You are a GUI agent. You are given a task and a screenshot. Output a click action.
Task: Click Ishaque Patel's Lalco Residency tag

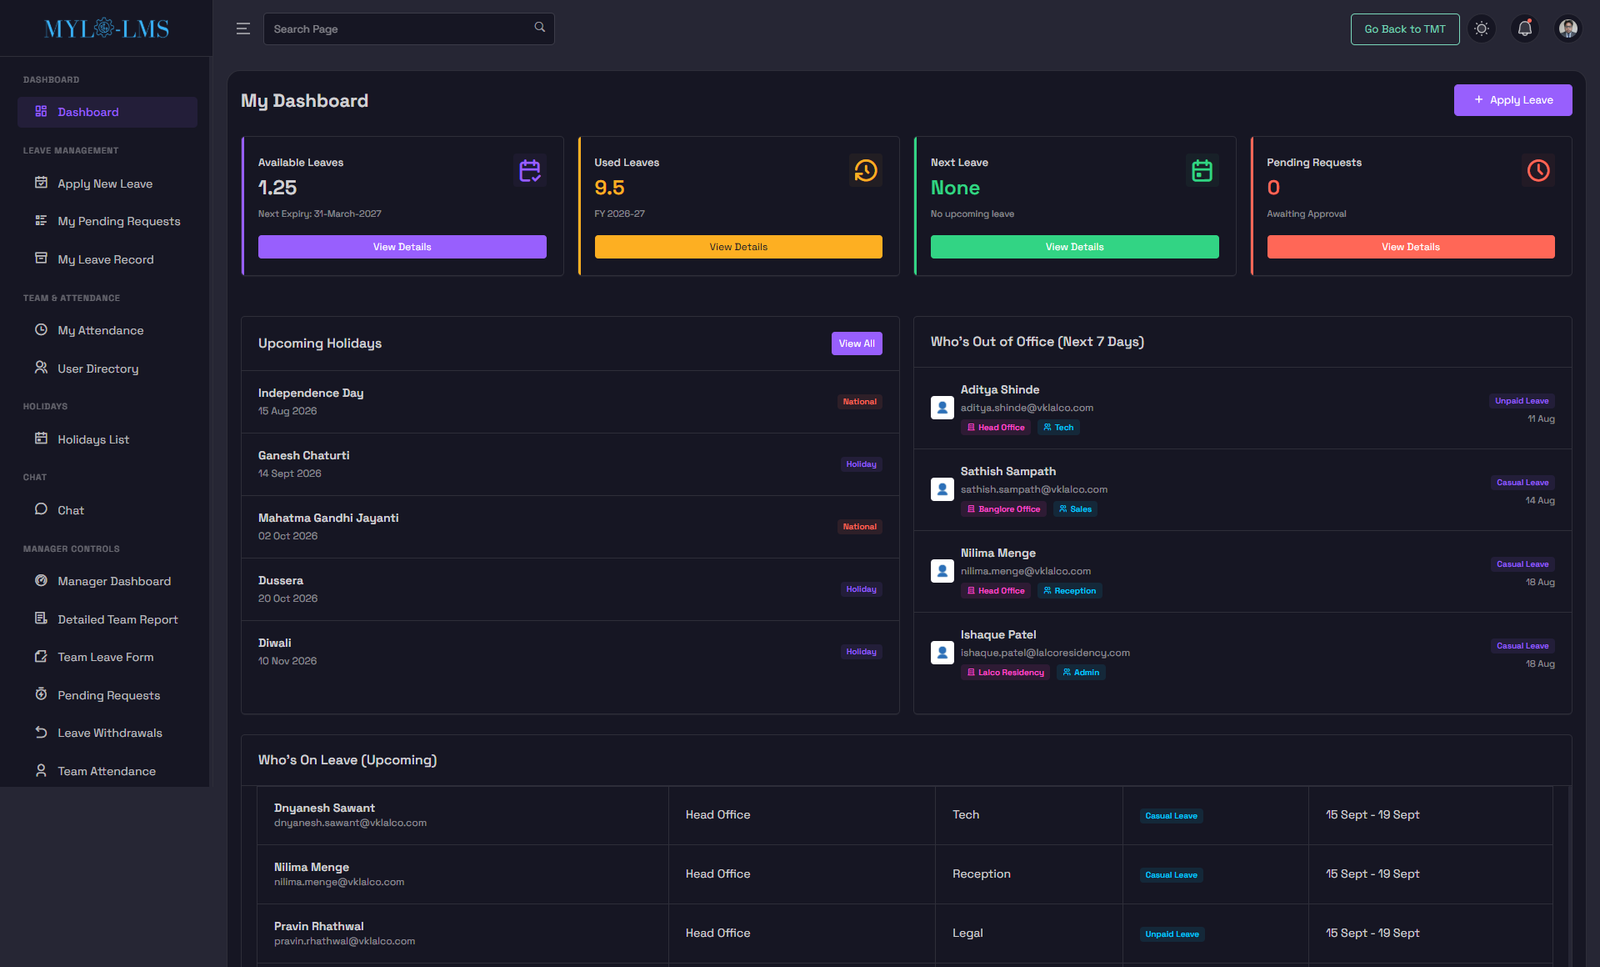pyautogui.click(x=1005, y=673)
